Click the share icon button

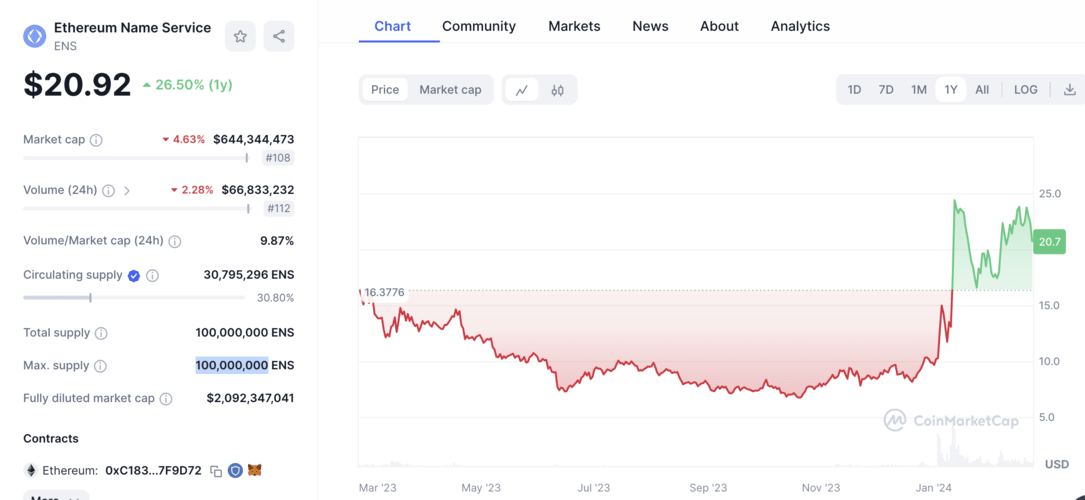point(279,37)
